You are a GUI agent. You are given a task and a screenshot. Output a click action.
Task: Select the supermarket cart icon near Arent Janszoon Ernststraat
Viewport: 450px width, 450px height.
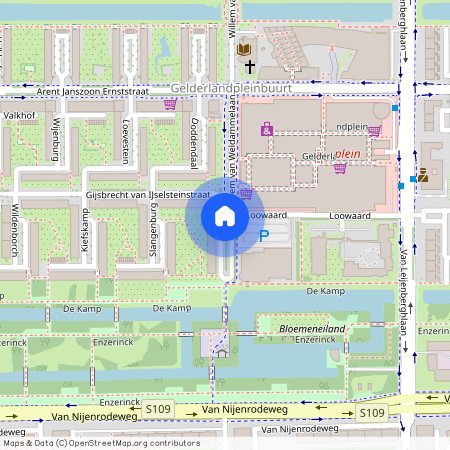coord(170,104)
